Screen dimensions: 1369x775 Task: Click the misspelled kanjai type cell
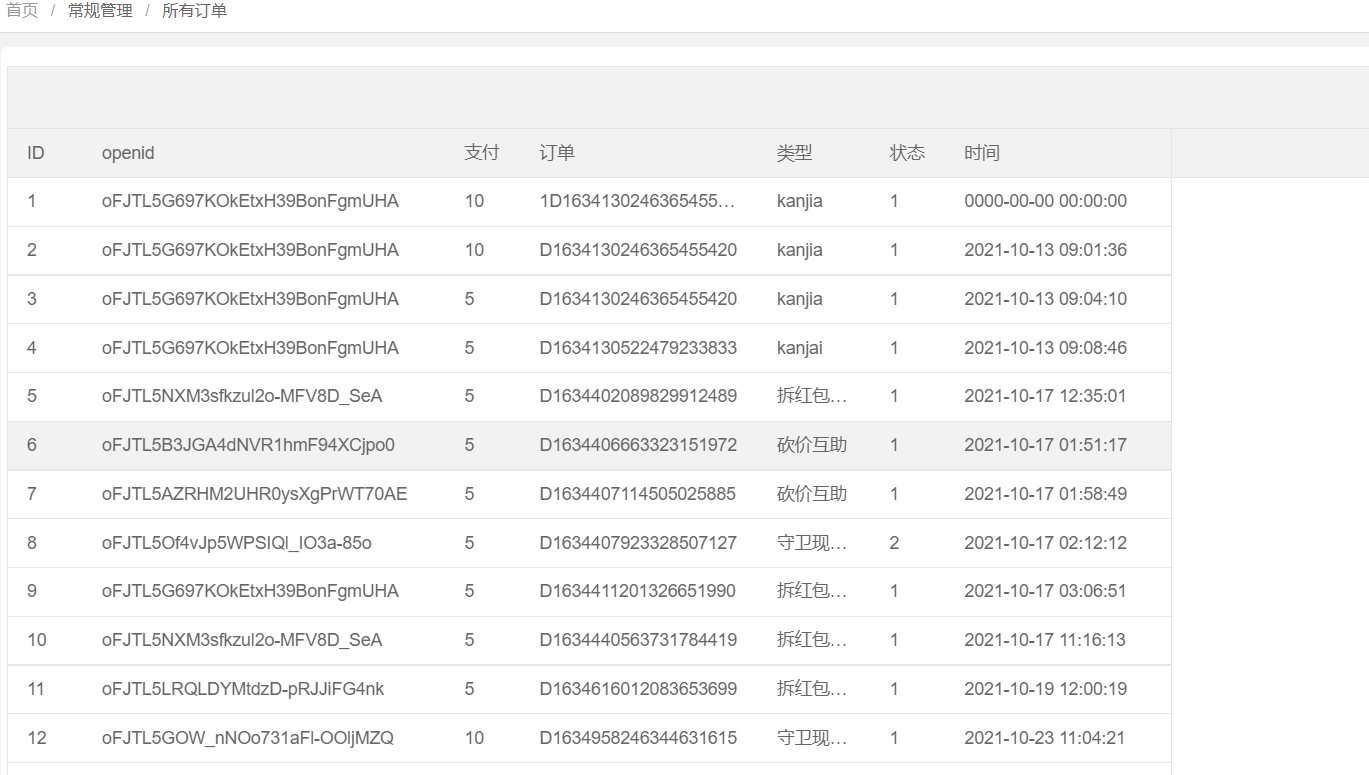tap(799, 348)
